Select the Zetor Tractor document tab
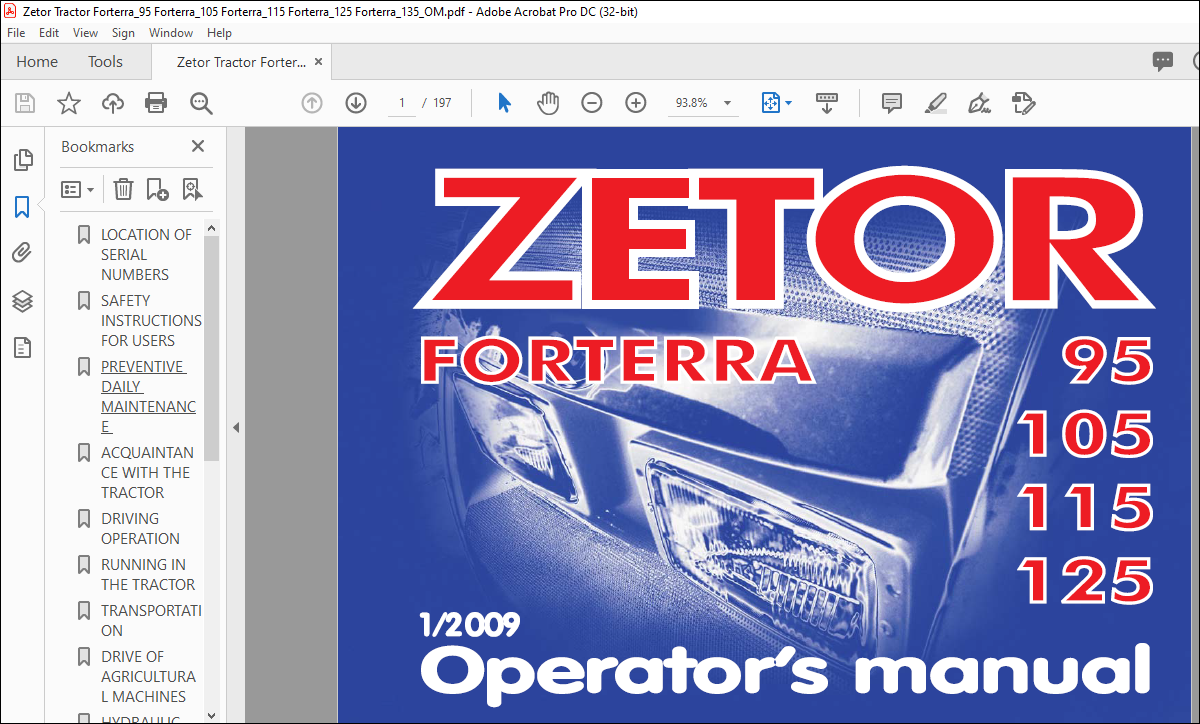The width and height of the screenshot is (1200, 724). coord(241,62)
